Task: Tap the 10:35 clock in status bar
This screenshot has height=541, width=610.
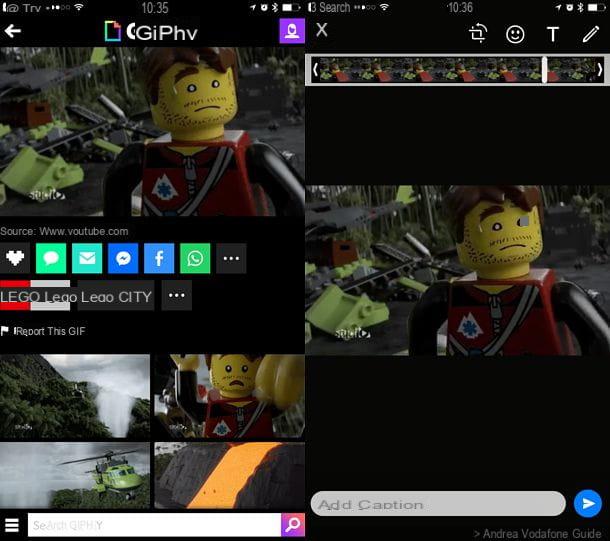Action: point(155,8)
